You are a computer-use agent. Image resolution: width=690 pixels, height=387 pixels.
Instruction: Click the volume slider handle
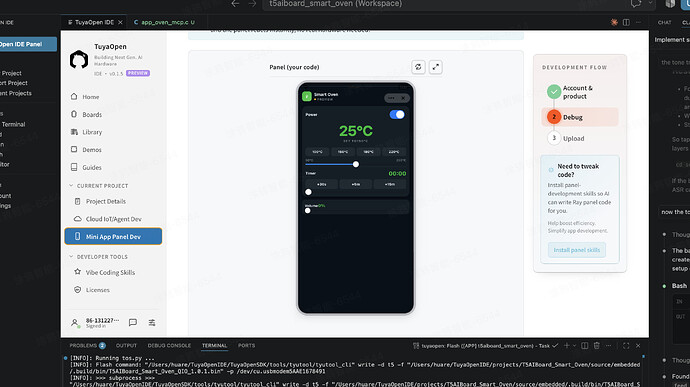tap(308, 210)
